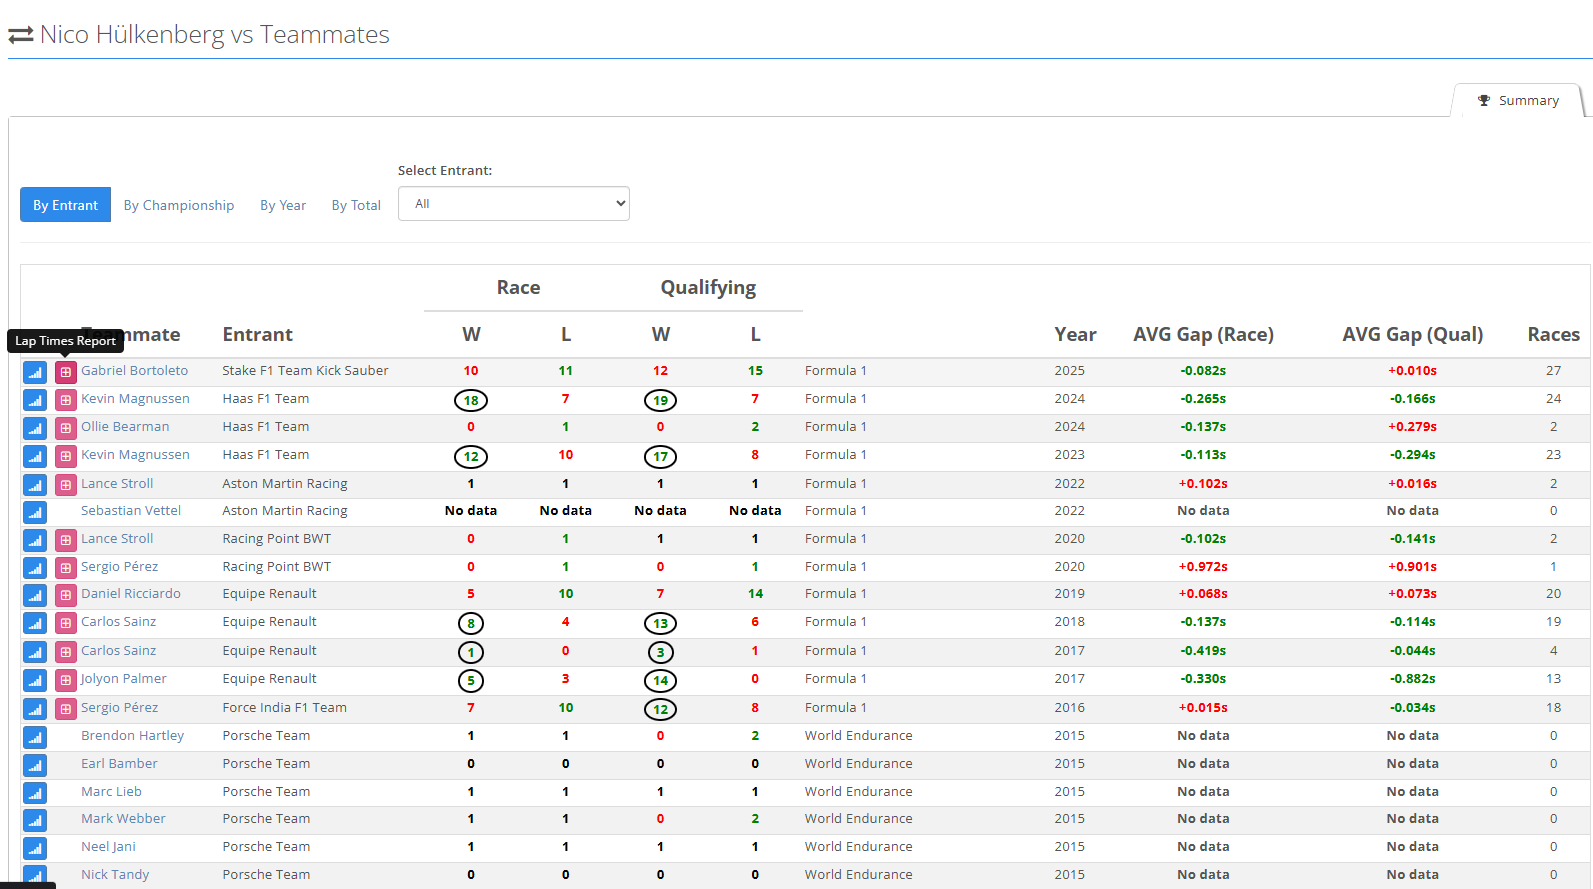This screenshot has height=889, width=1593.
Task: Click the AVG Gap (Race) column header
Action: (1203, 335)
